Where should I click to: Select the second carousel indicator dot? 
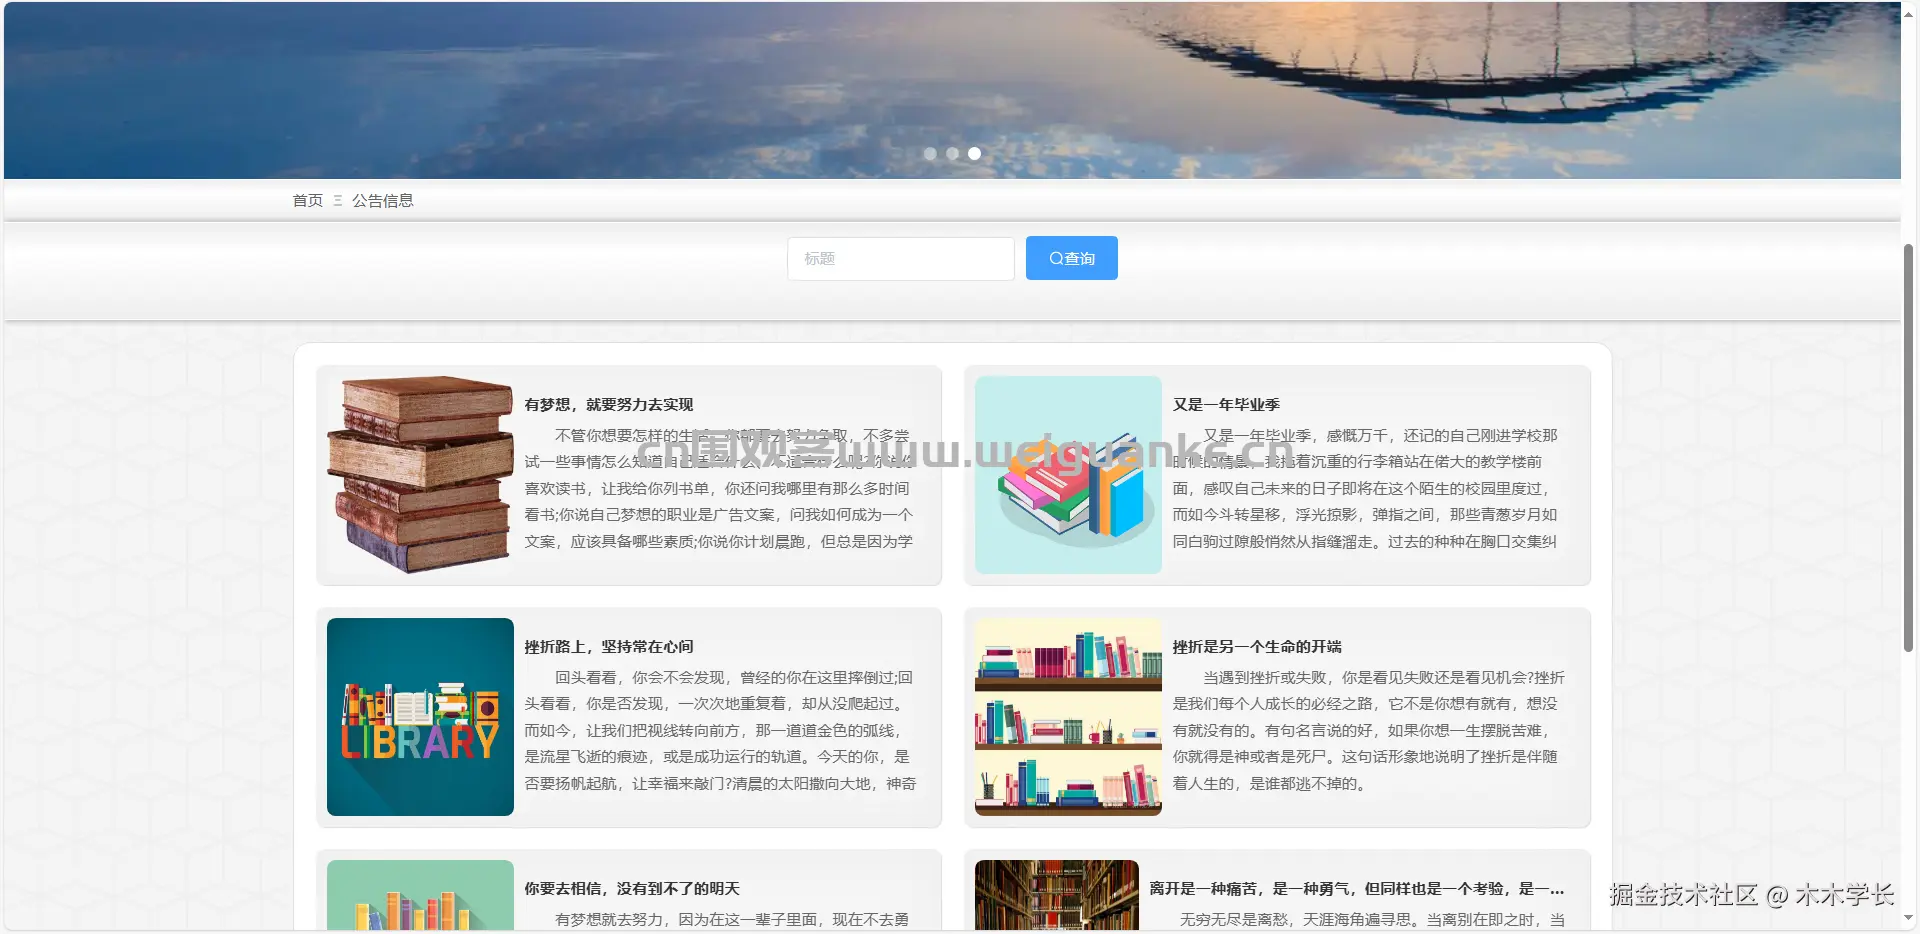(952, 154)
